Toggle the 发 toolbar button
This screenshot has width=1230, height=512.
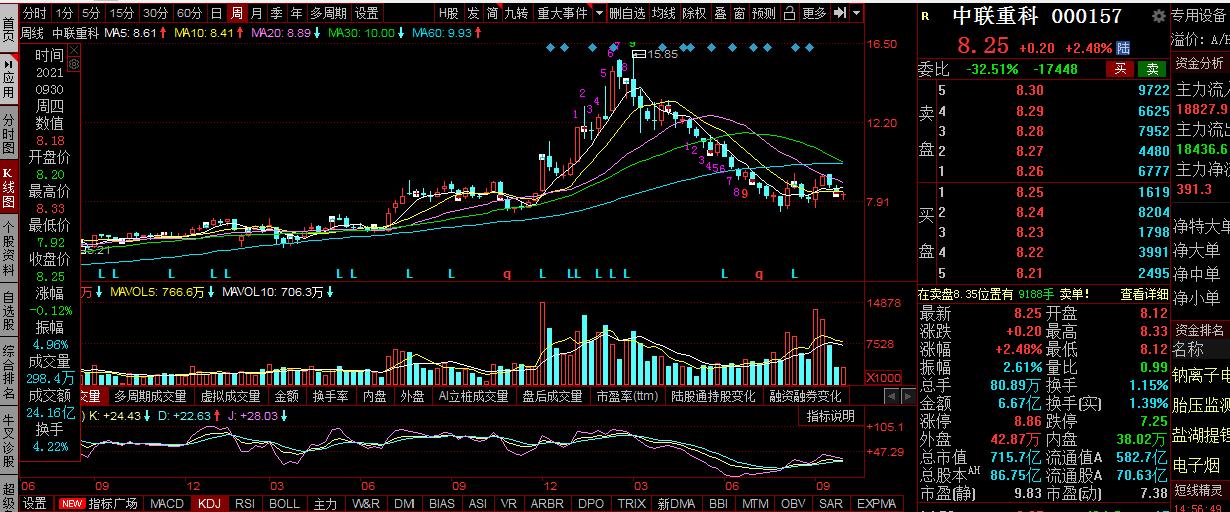473,13
